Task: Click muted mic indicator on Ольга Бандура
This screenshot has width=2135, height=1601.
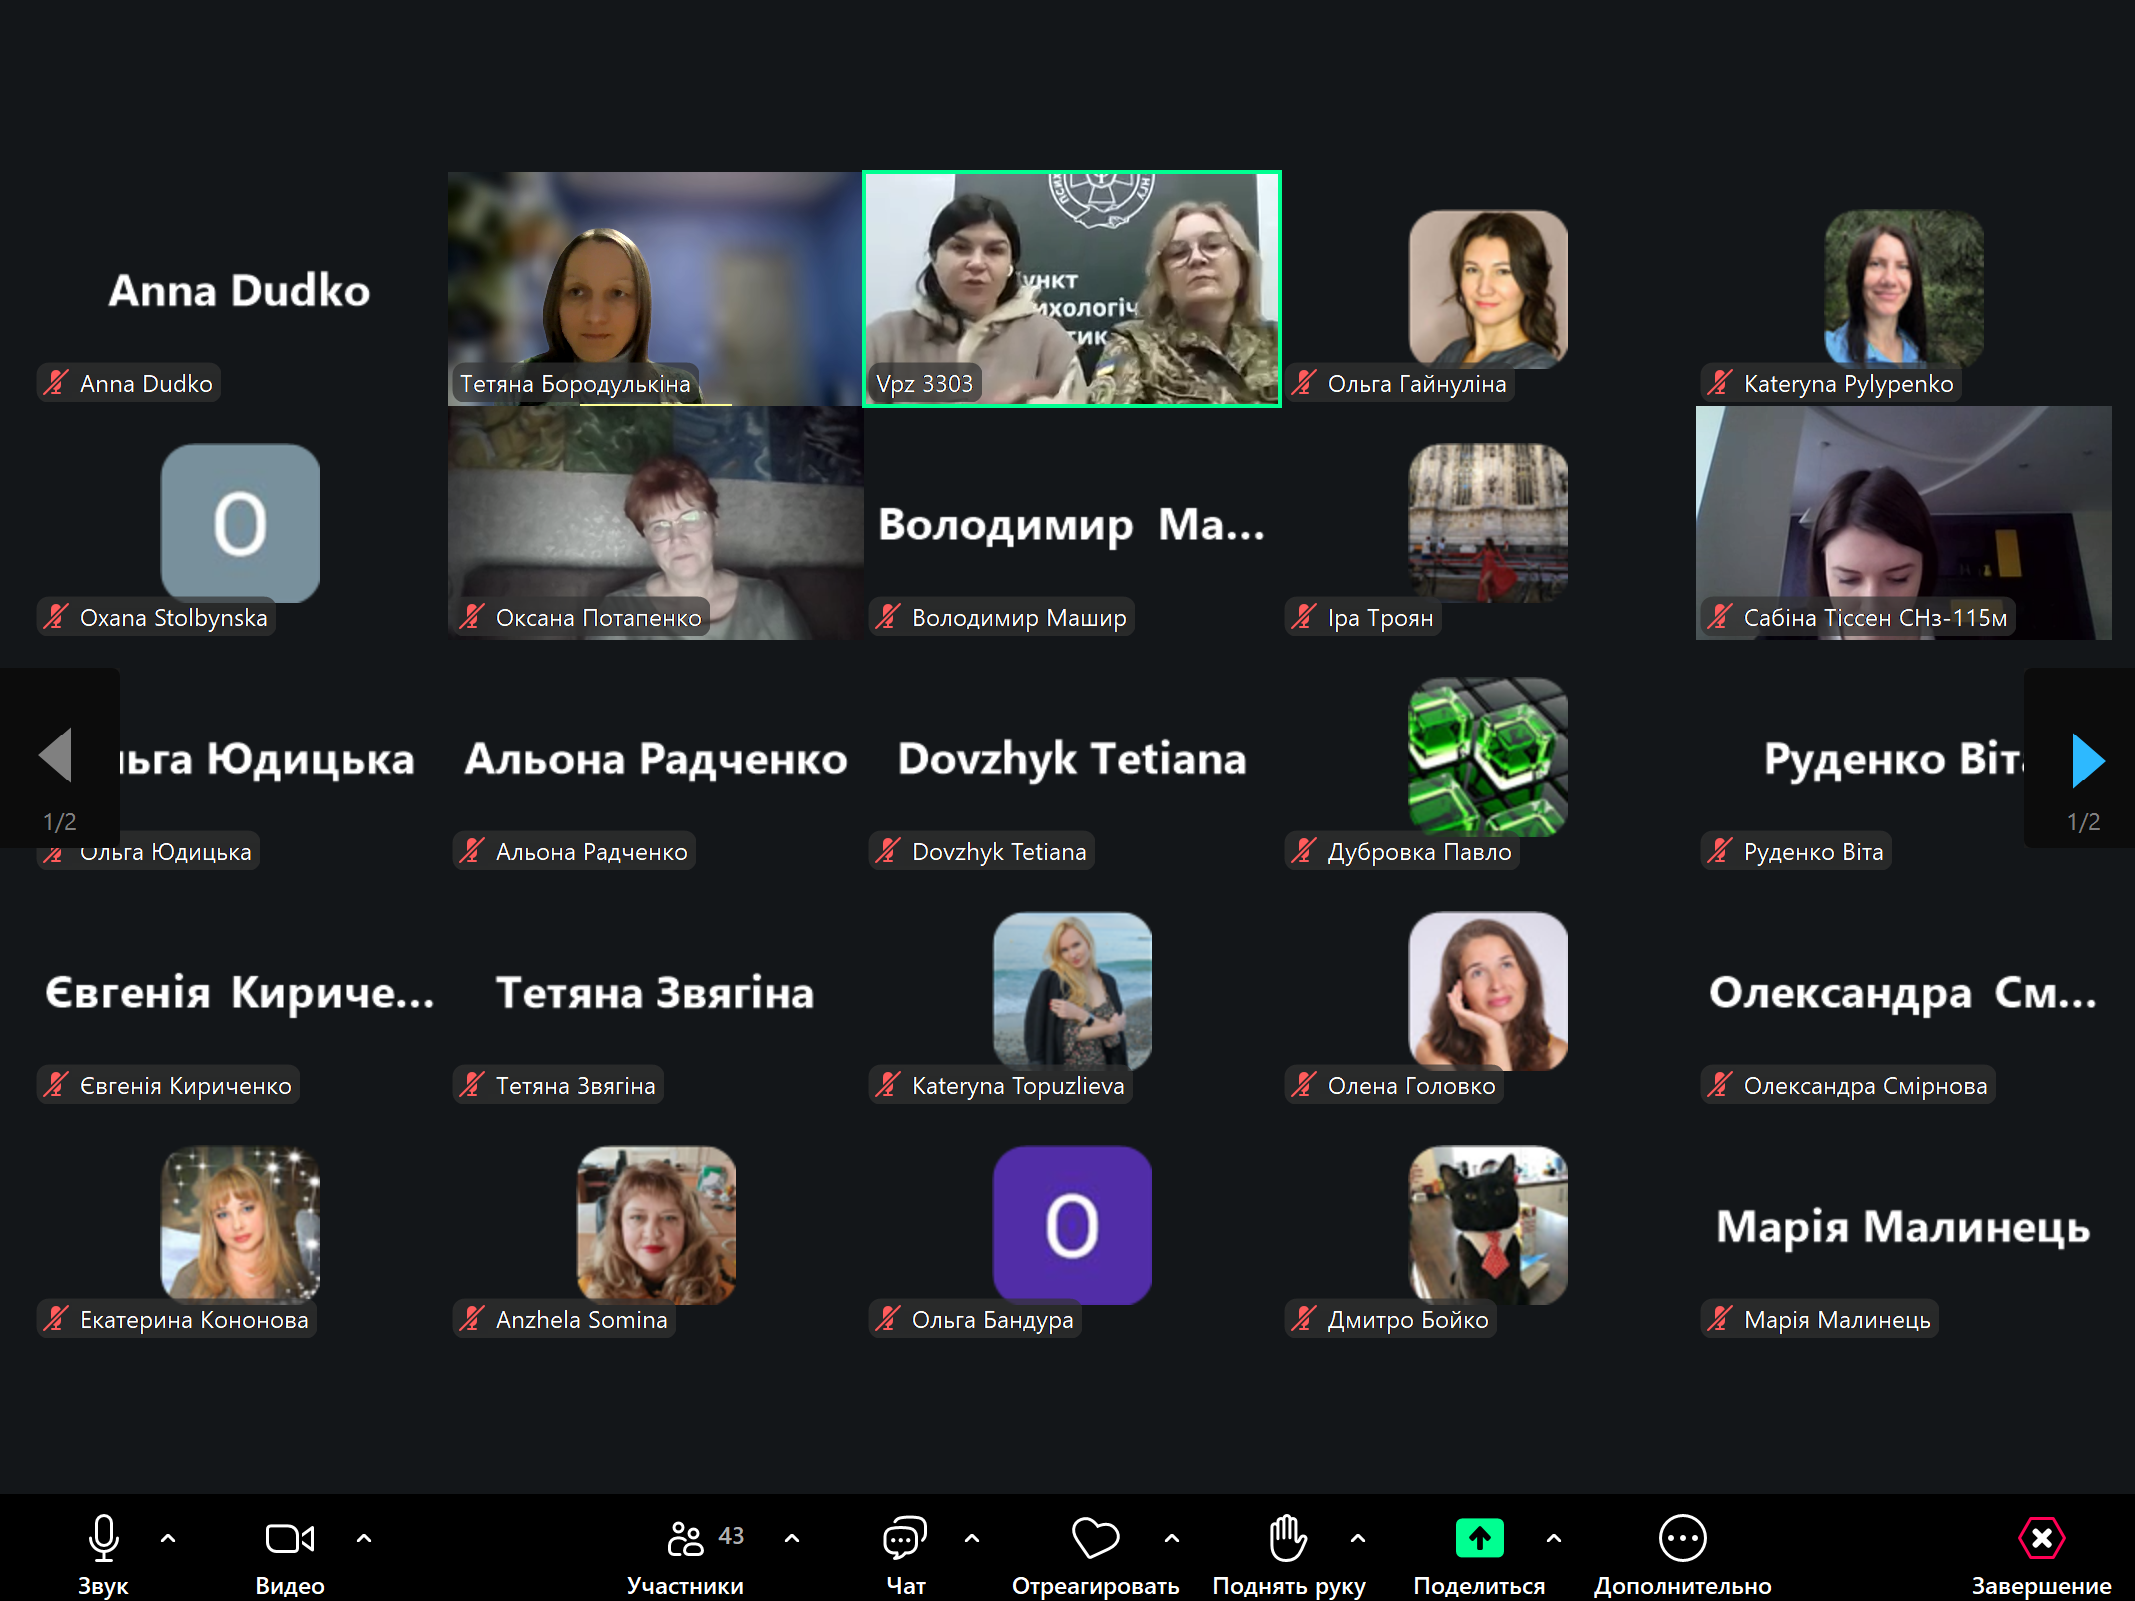Action: click(x=888, y=1319)
